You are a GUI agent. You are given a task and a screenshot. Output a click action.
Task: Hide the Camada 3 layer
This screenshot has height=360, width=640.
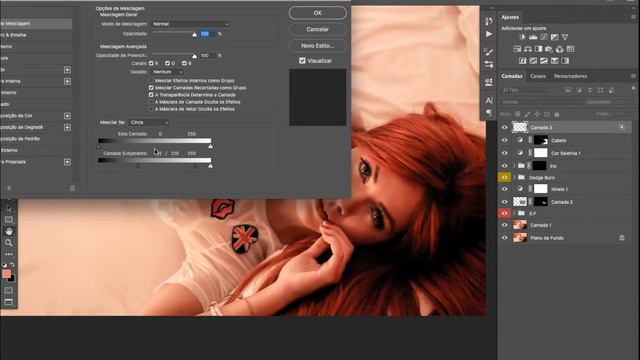click(x=504, y=128)
